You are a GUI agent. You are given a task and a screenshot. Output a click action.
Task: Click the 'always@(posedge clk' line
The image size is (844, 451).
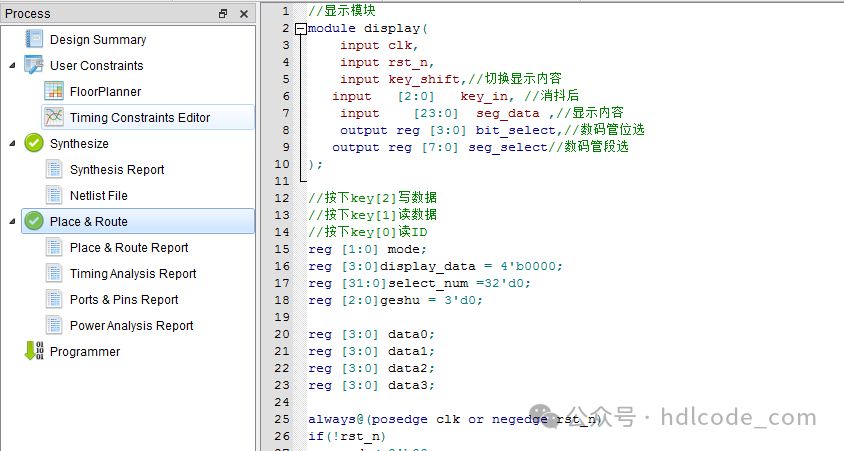coord(455,419)
